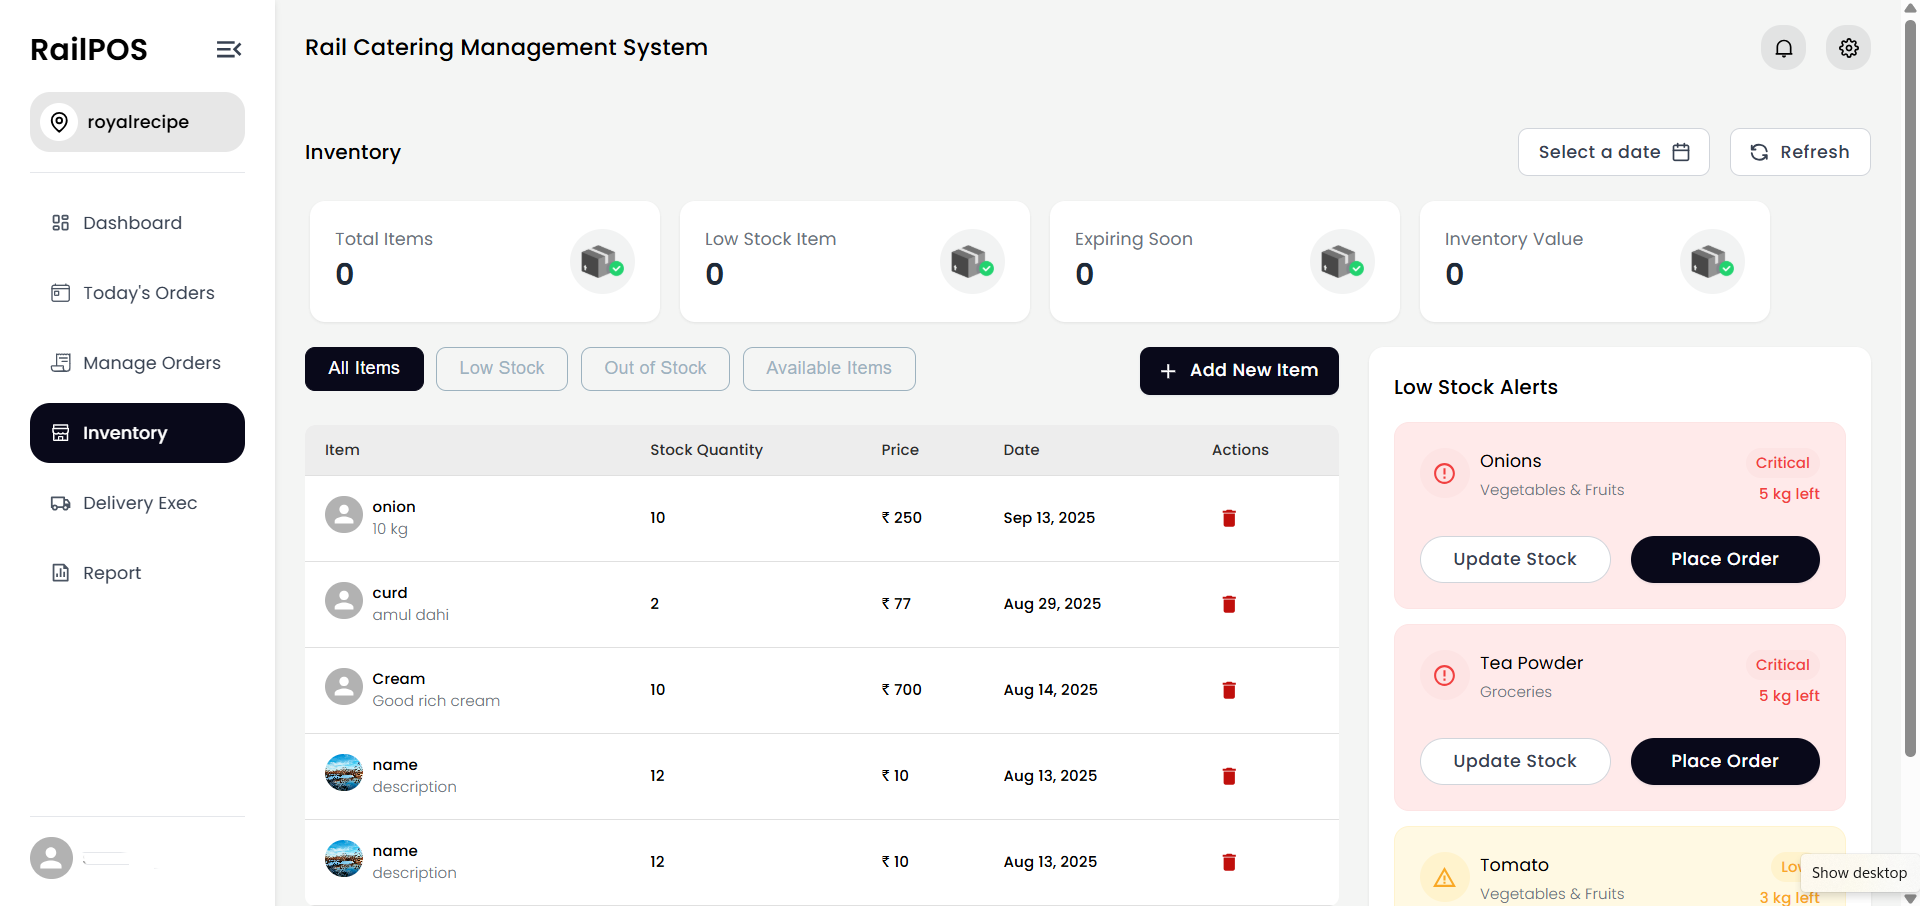Click the Onions critical alert warning icon
1920x906 pixels.
pyautogui.click(x=1444, y=473)
